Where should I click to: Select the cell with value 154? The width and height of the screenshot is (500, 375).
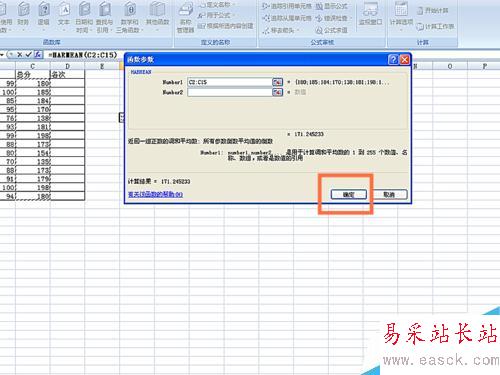tap(33, 153)
